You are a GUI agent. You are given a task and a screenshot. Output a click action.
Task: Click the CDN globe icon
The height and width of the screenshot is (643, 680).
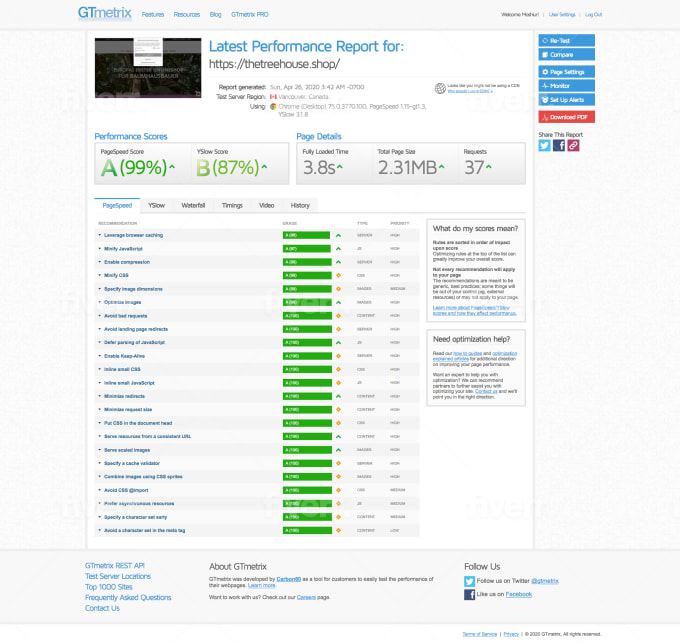point(440,88)
